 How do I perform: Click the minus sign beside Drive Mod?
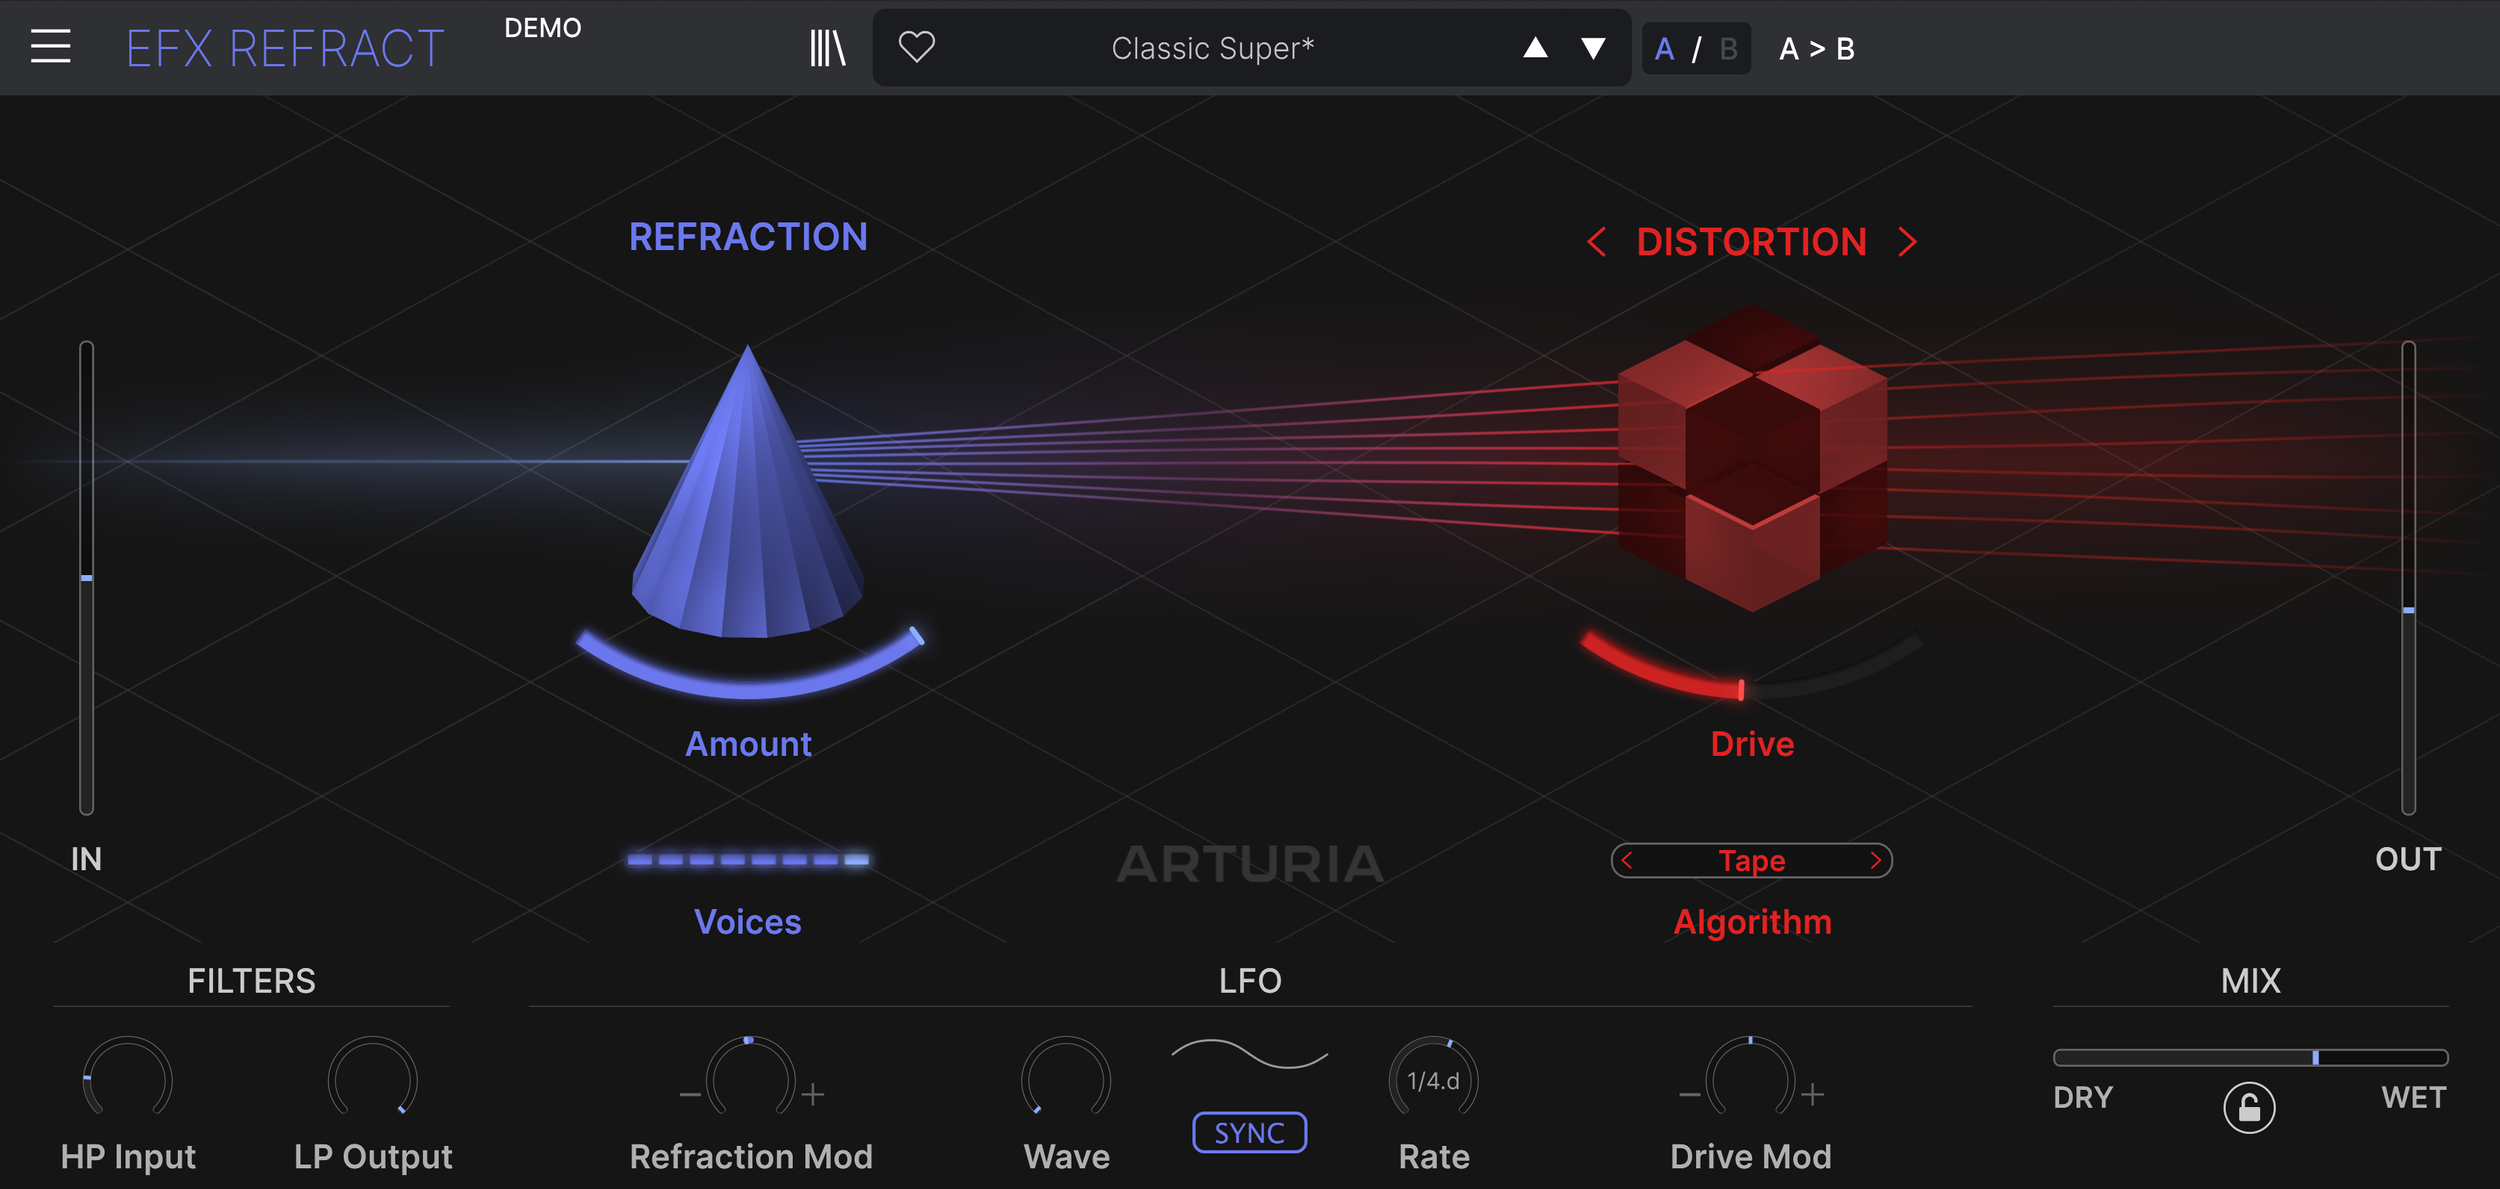point(1689,1095)
